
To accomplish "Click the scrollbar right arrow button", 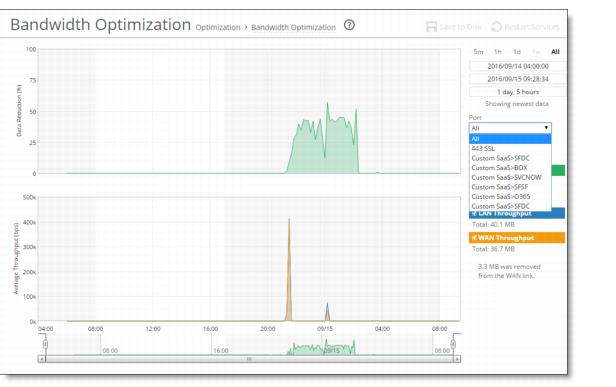I will click(x=457, y=359).
